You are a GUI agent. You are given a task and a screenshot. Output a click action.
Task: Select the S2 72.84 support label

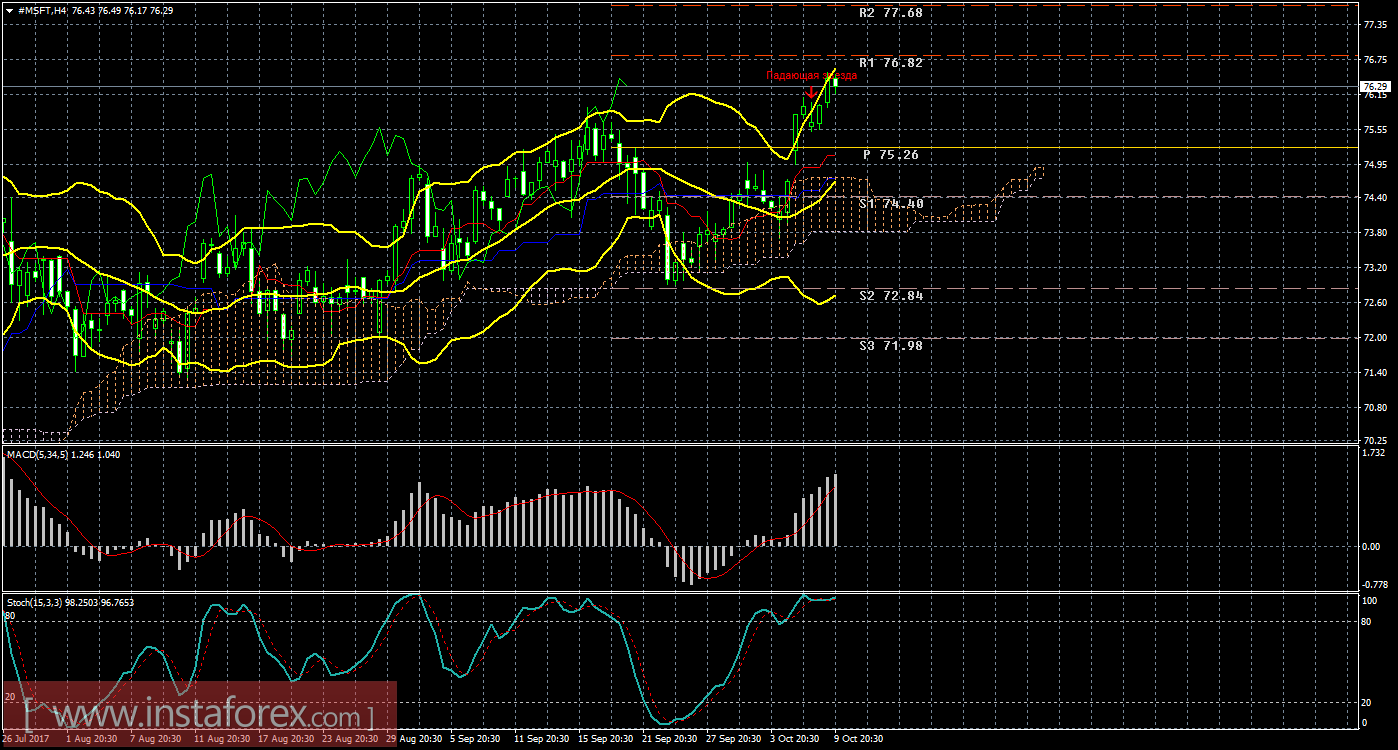pos(890,297)
